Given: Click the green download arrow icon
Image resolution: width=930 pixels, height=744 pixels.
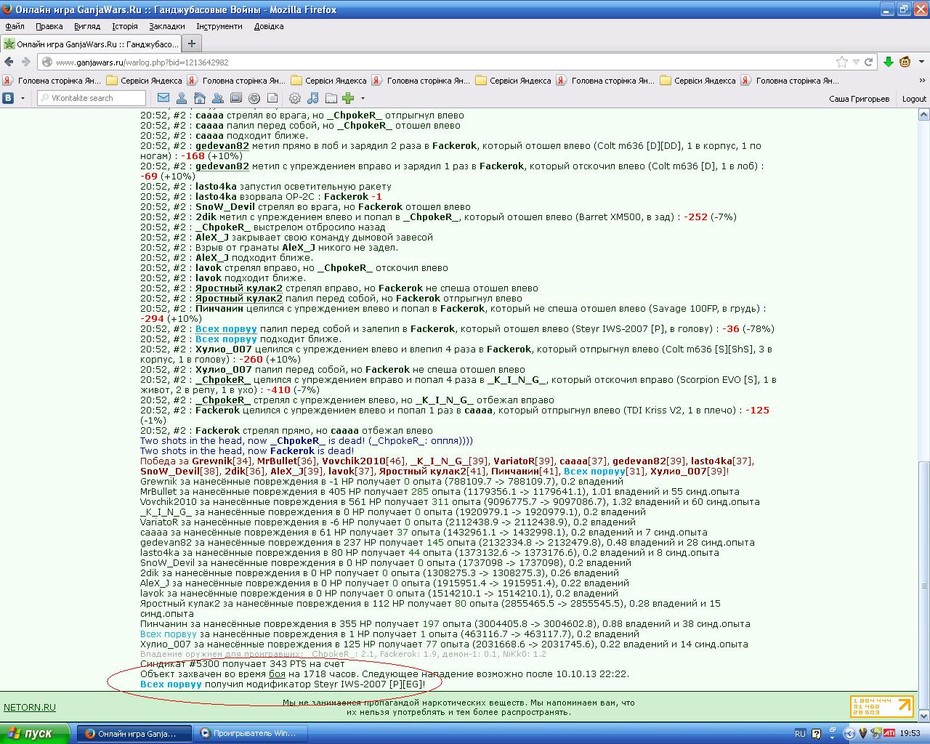Looking at the screenshot, I should coord(888,62).
